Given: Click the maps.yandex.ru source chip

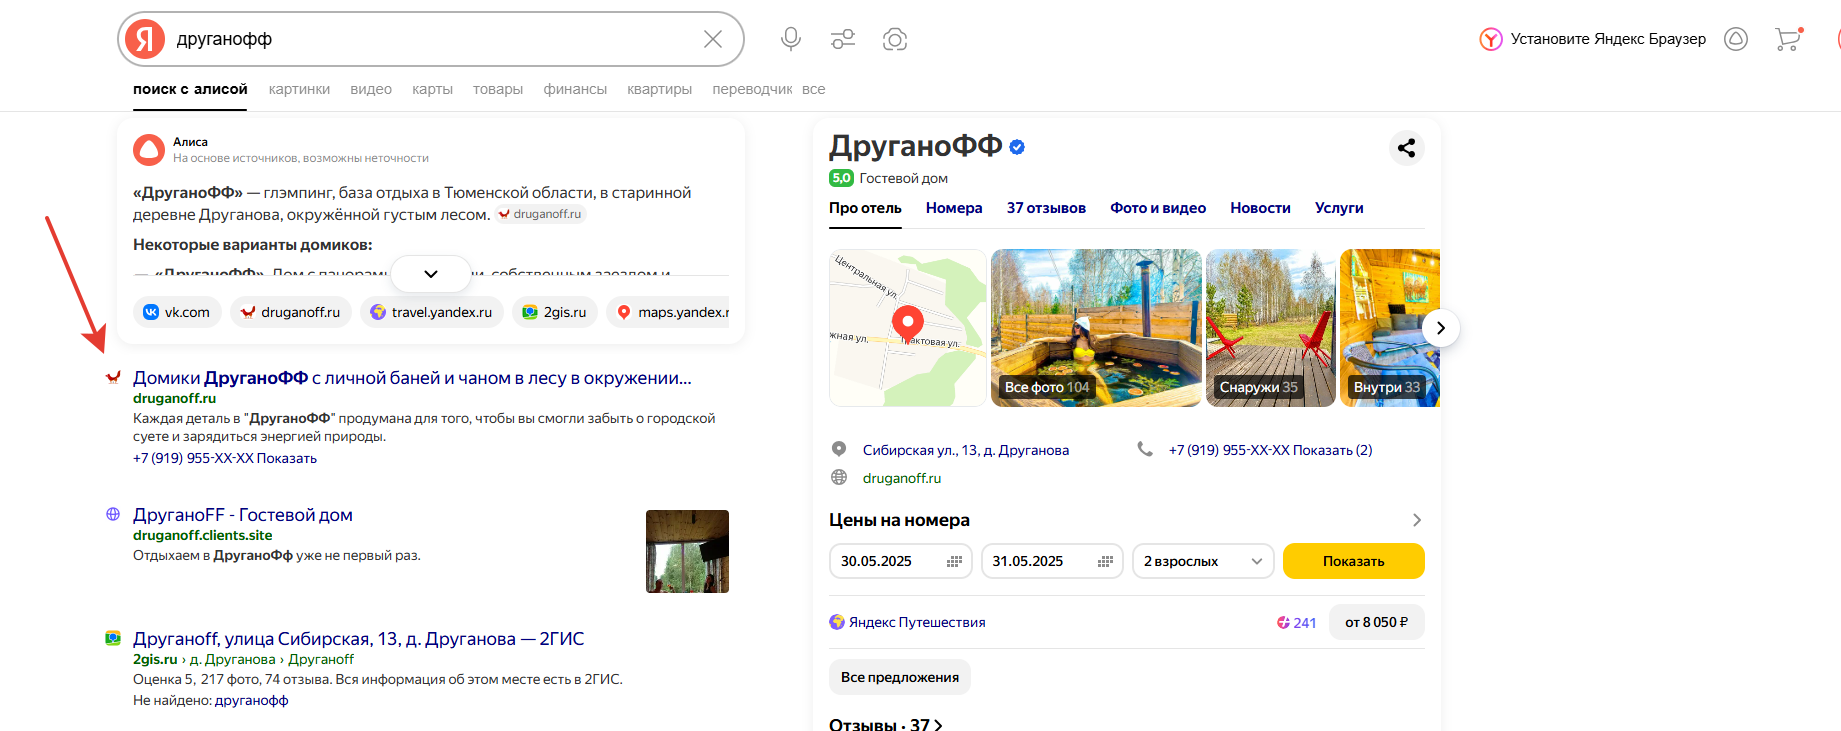Looking at the screenshot, I should 668,312.
